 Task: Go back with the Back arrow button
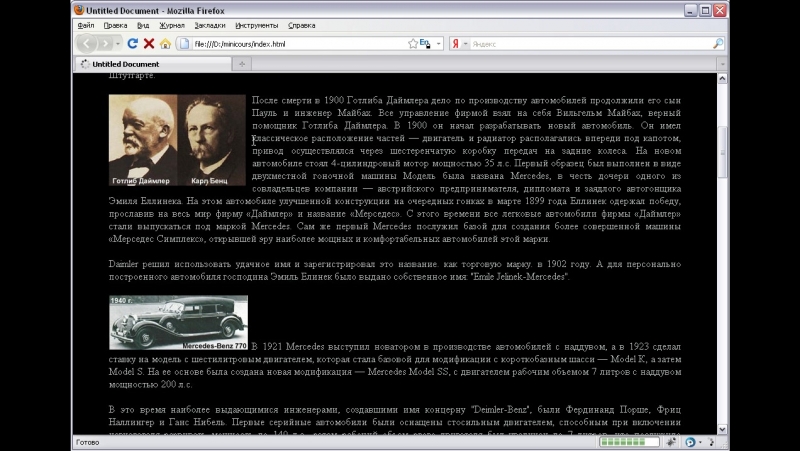click(x=87, y=44)
